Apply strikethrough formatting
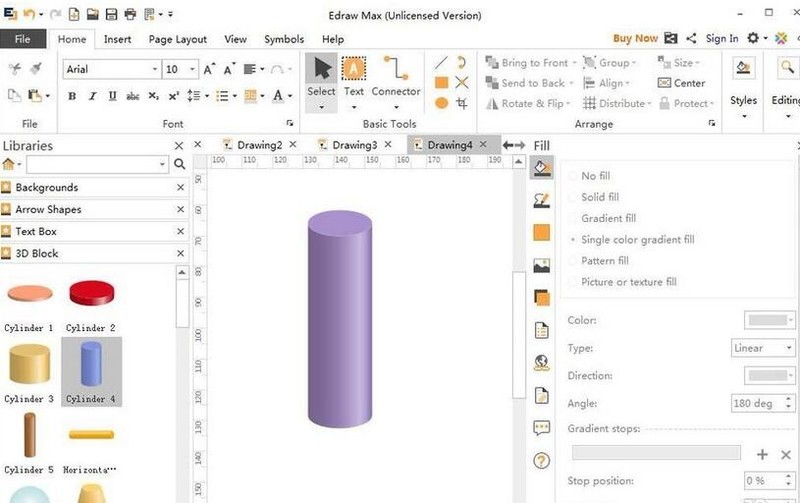 133,96
